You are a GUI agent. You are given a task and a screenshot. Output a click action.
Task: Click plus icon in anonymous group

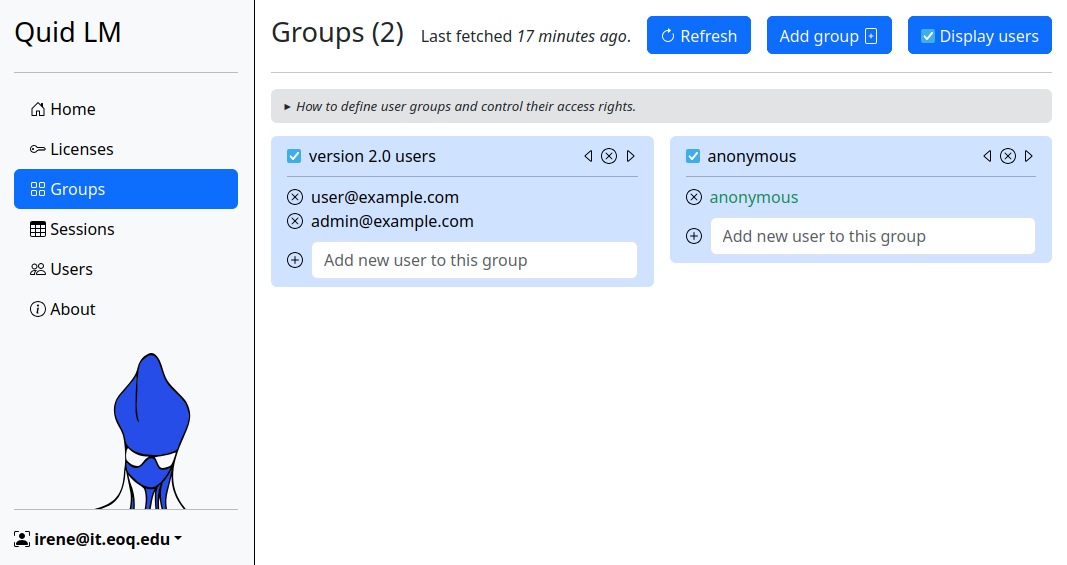(x=694, y=236)
